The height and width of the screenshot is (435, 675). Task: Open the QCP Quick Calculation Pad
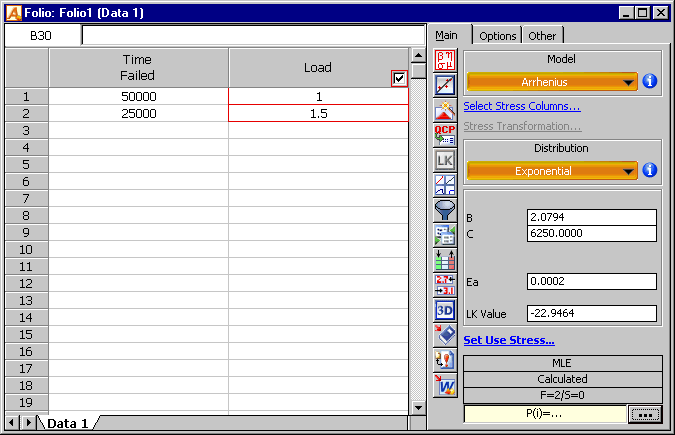(x=445, y=134)
